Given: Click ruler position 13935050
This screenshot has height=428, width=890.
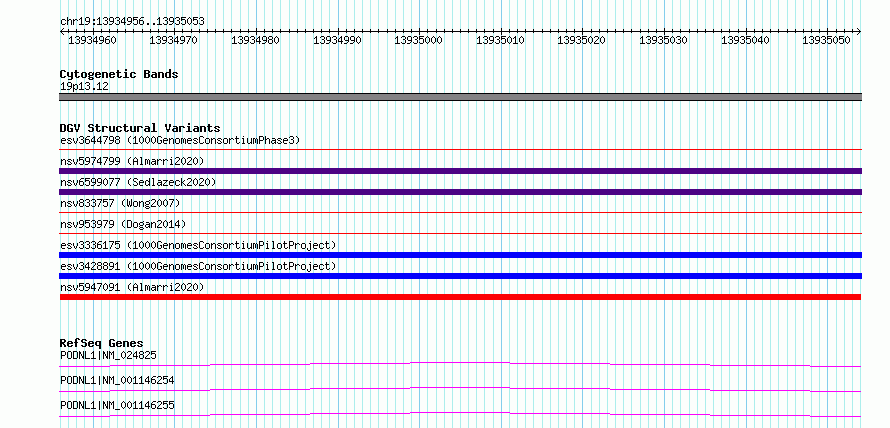Looking at the screenshot, I should click(826, 40).
